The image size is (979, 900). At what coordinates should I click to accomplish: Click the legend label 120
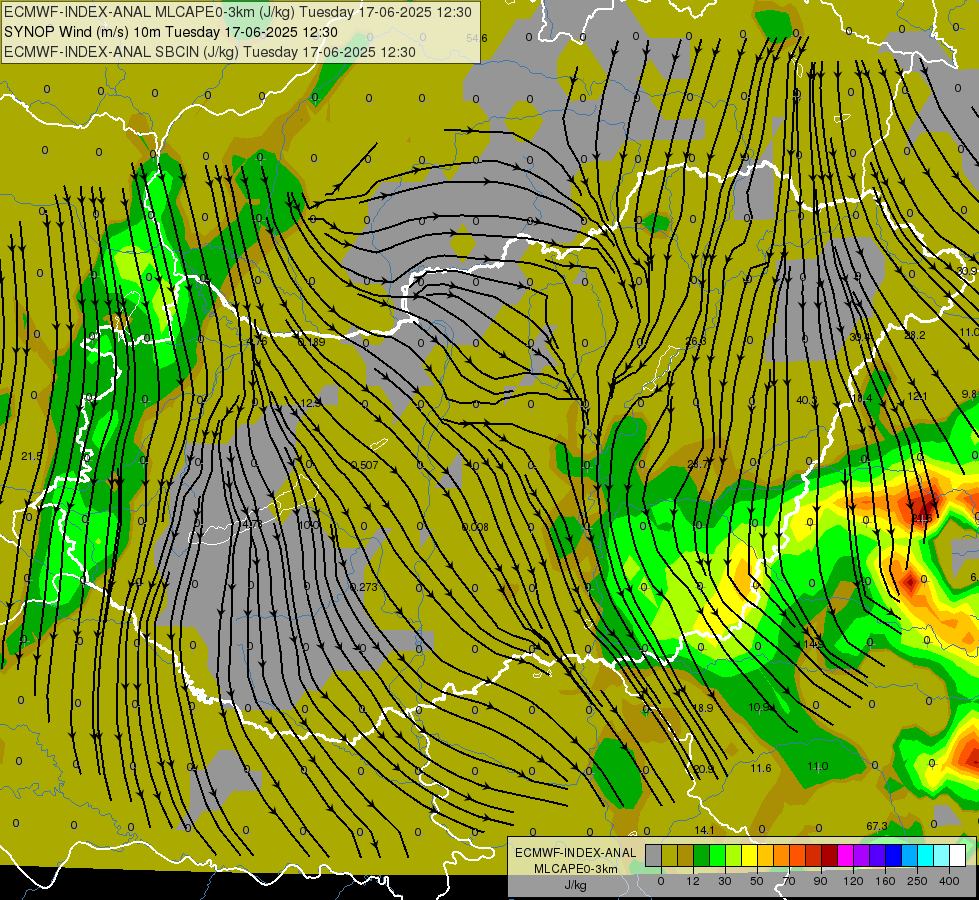[853, 881]
